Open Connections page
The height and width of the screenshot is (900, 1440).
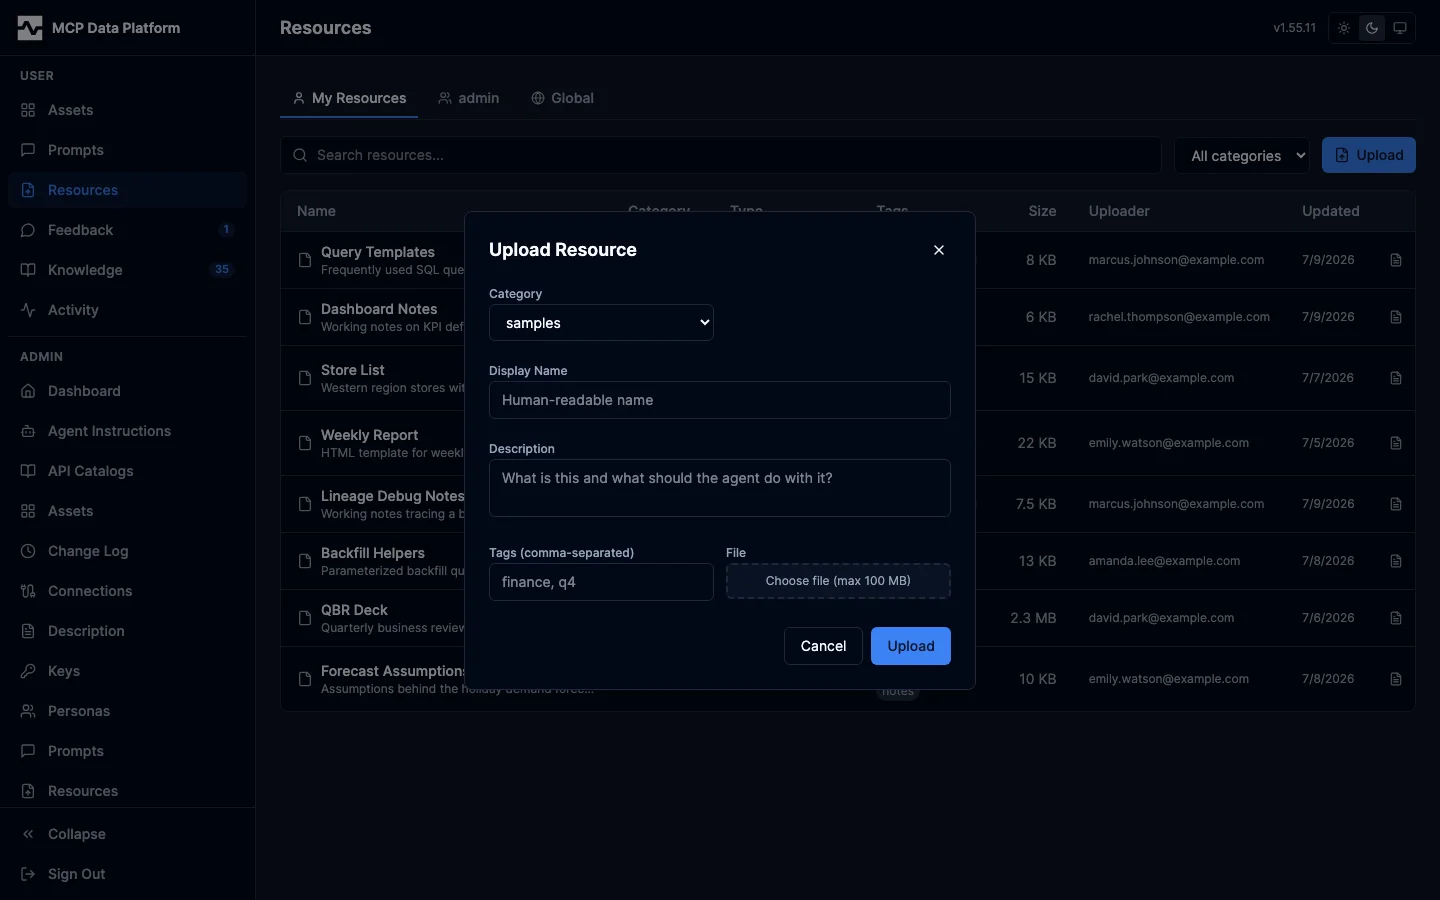coord(127,591)
